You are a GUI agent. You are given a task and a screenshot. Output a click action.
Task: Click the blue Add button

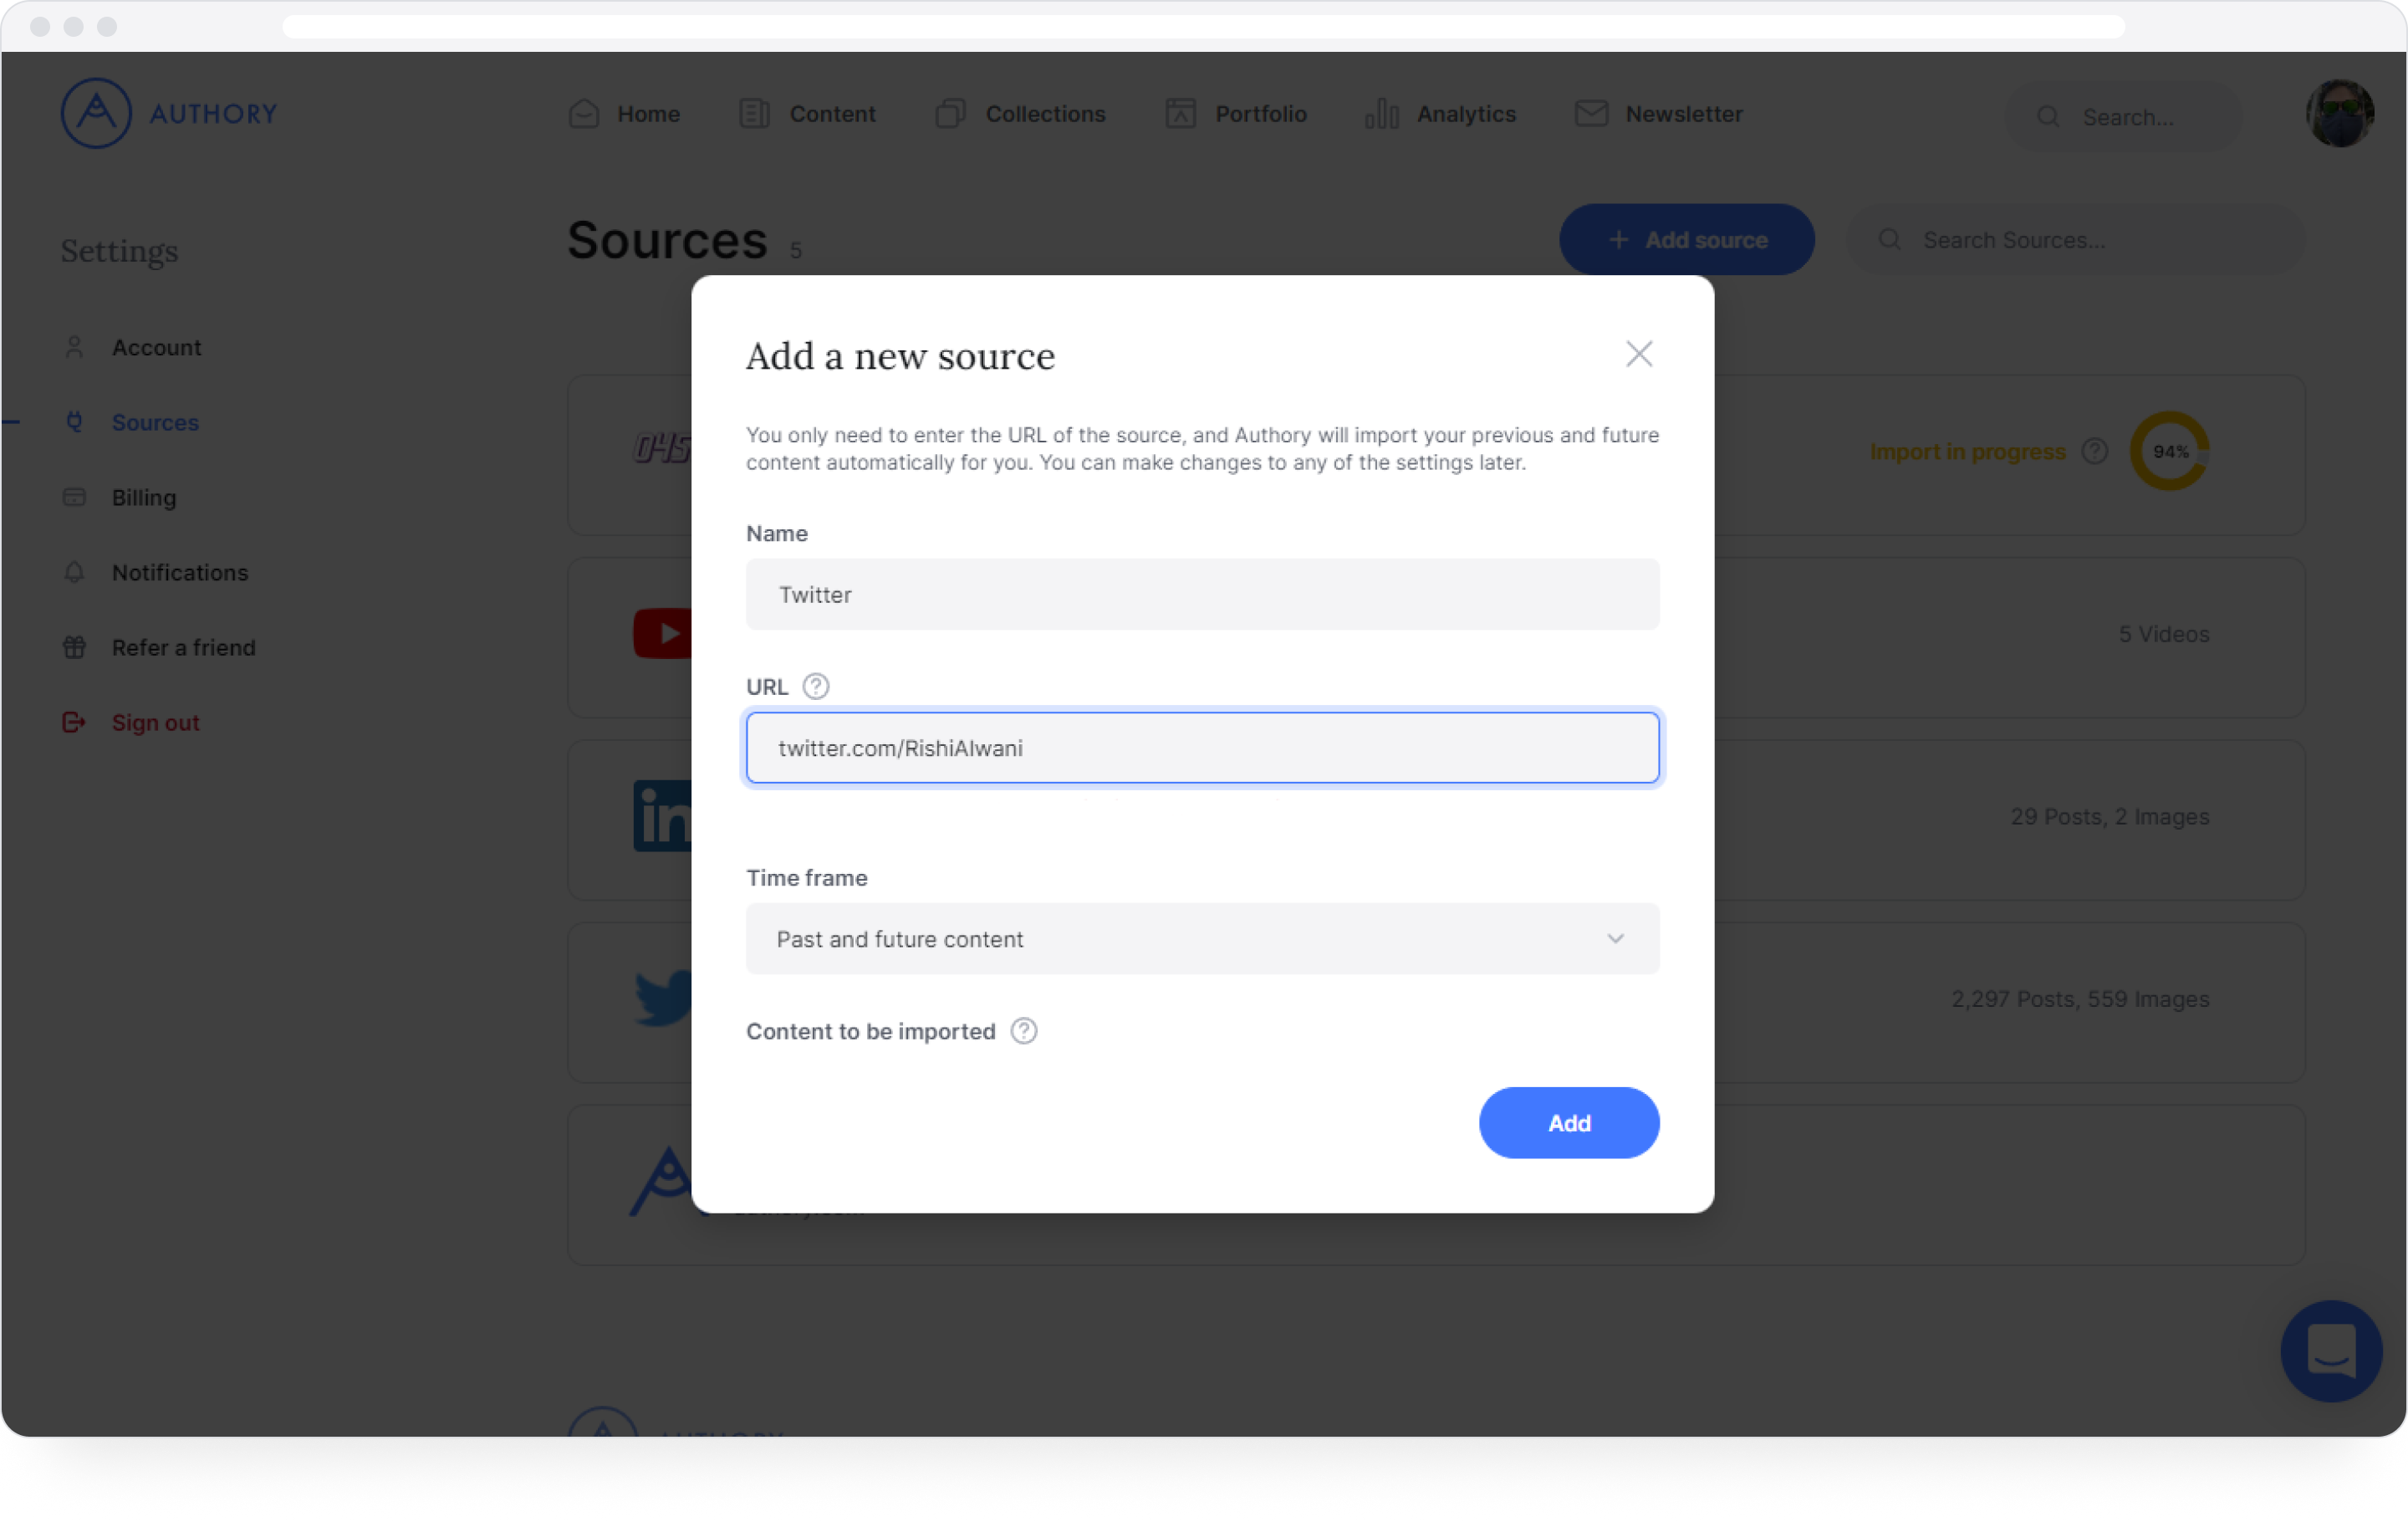1569,1123
